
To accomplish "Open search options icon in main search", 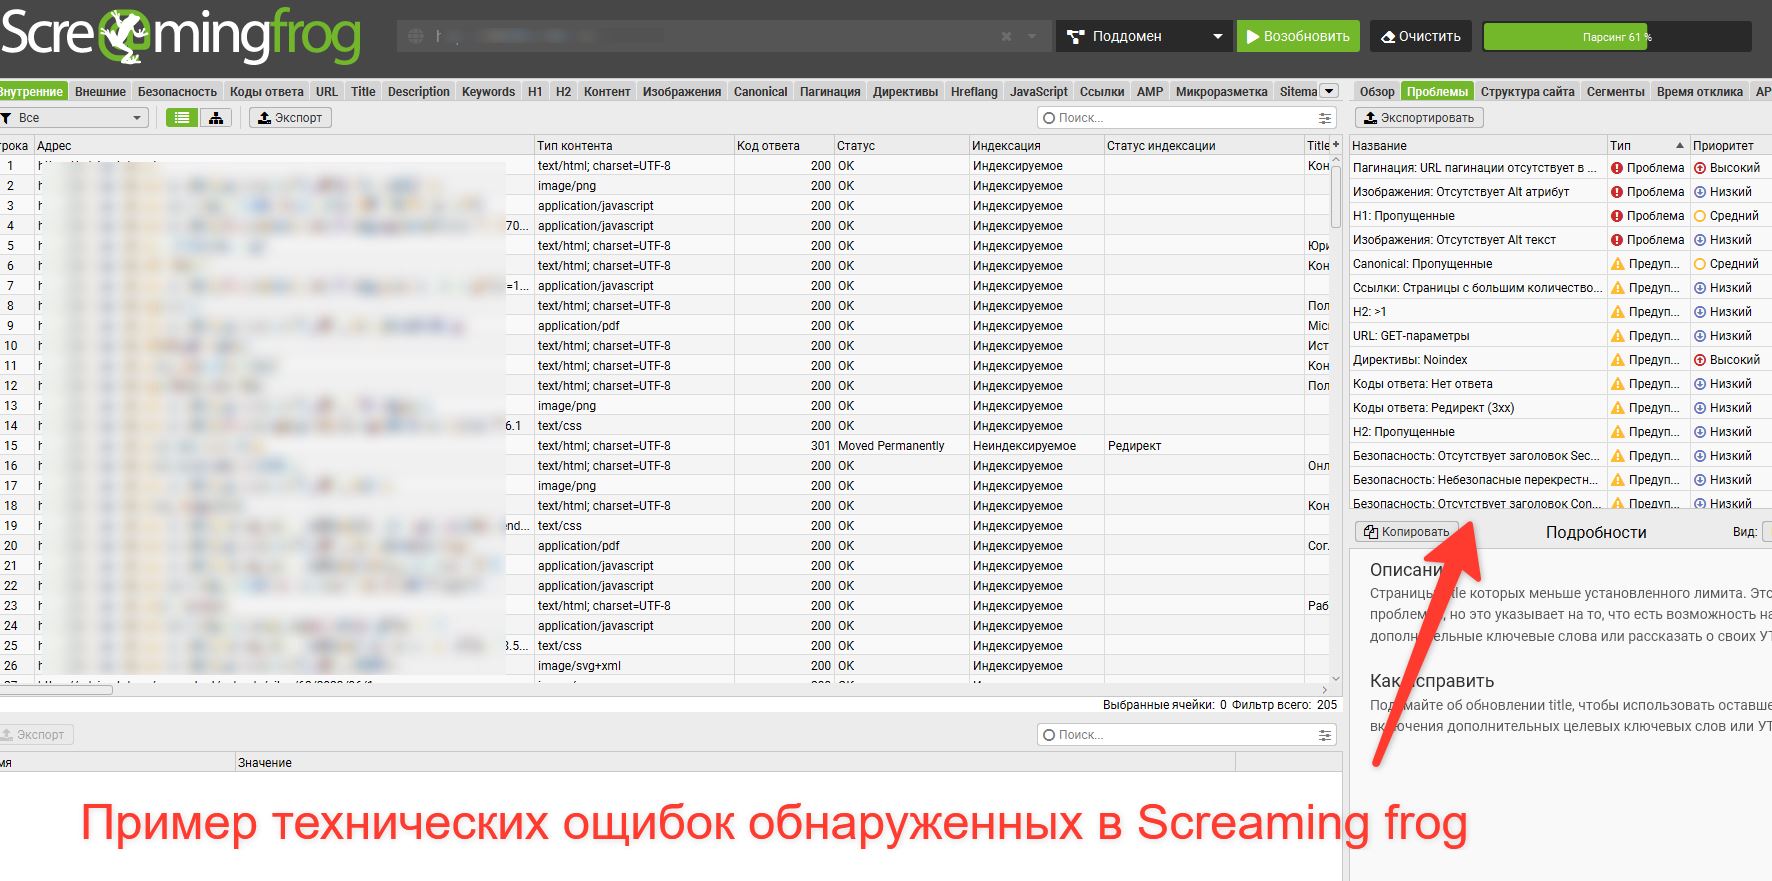I will [1325, 118].
